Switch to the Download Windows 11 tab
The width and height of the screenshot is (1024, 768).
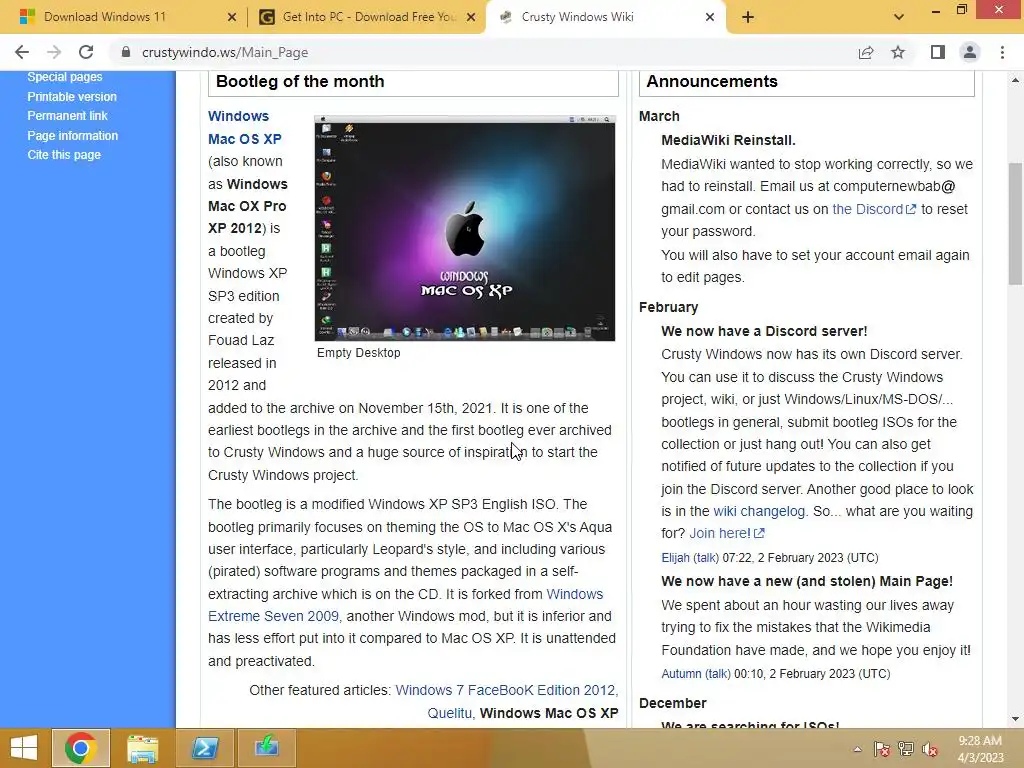124,17
